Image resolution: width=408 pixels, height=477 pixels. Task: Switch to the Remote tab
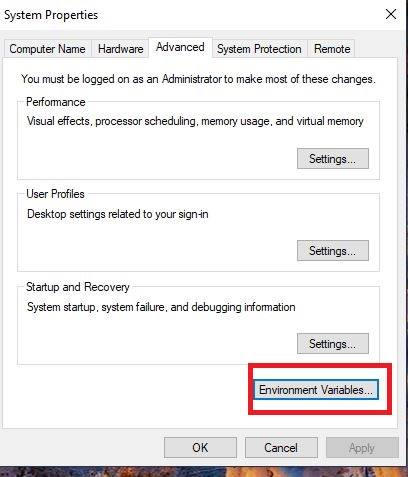[x=332, y=49]
